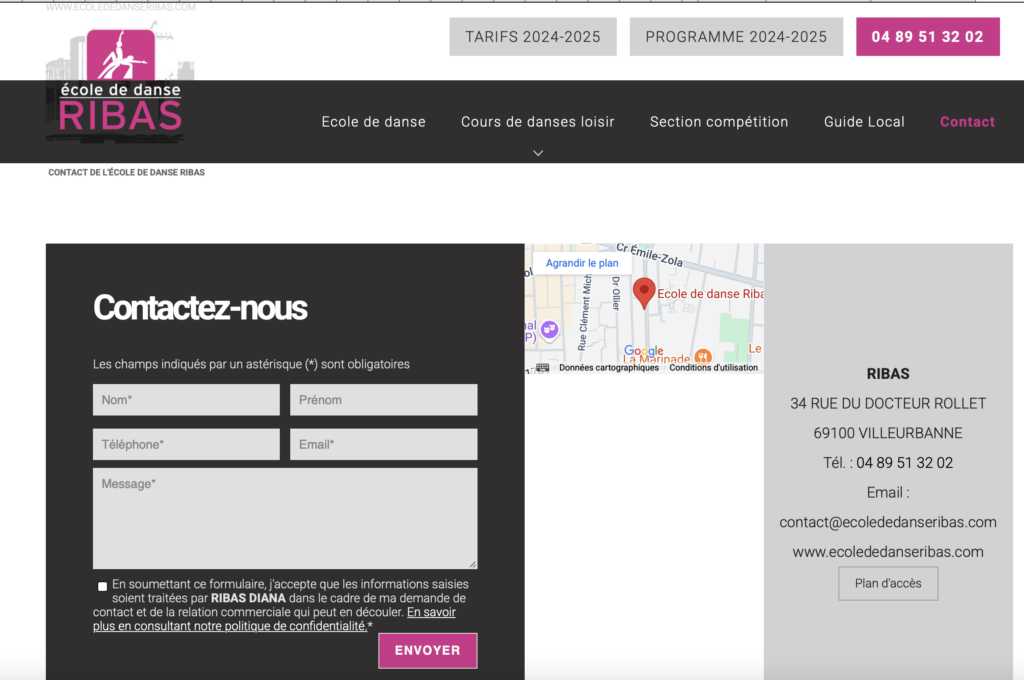Click the ENVOYER submit button
This screenshot has width=1024, height=680.
(427, 650)
